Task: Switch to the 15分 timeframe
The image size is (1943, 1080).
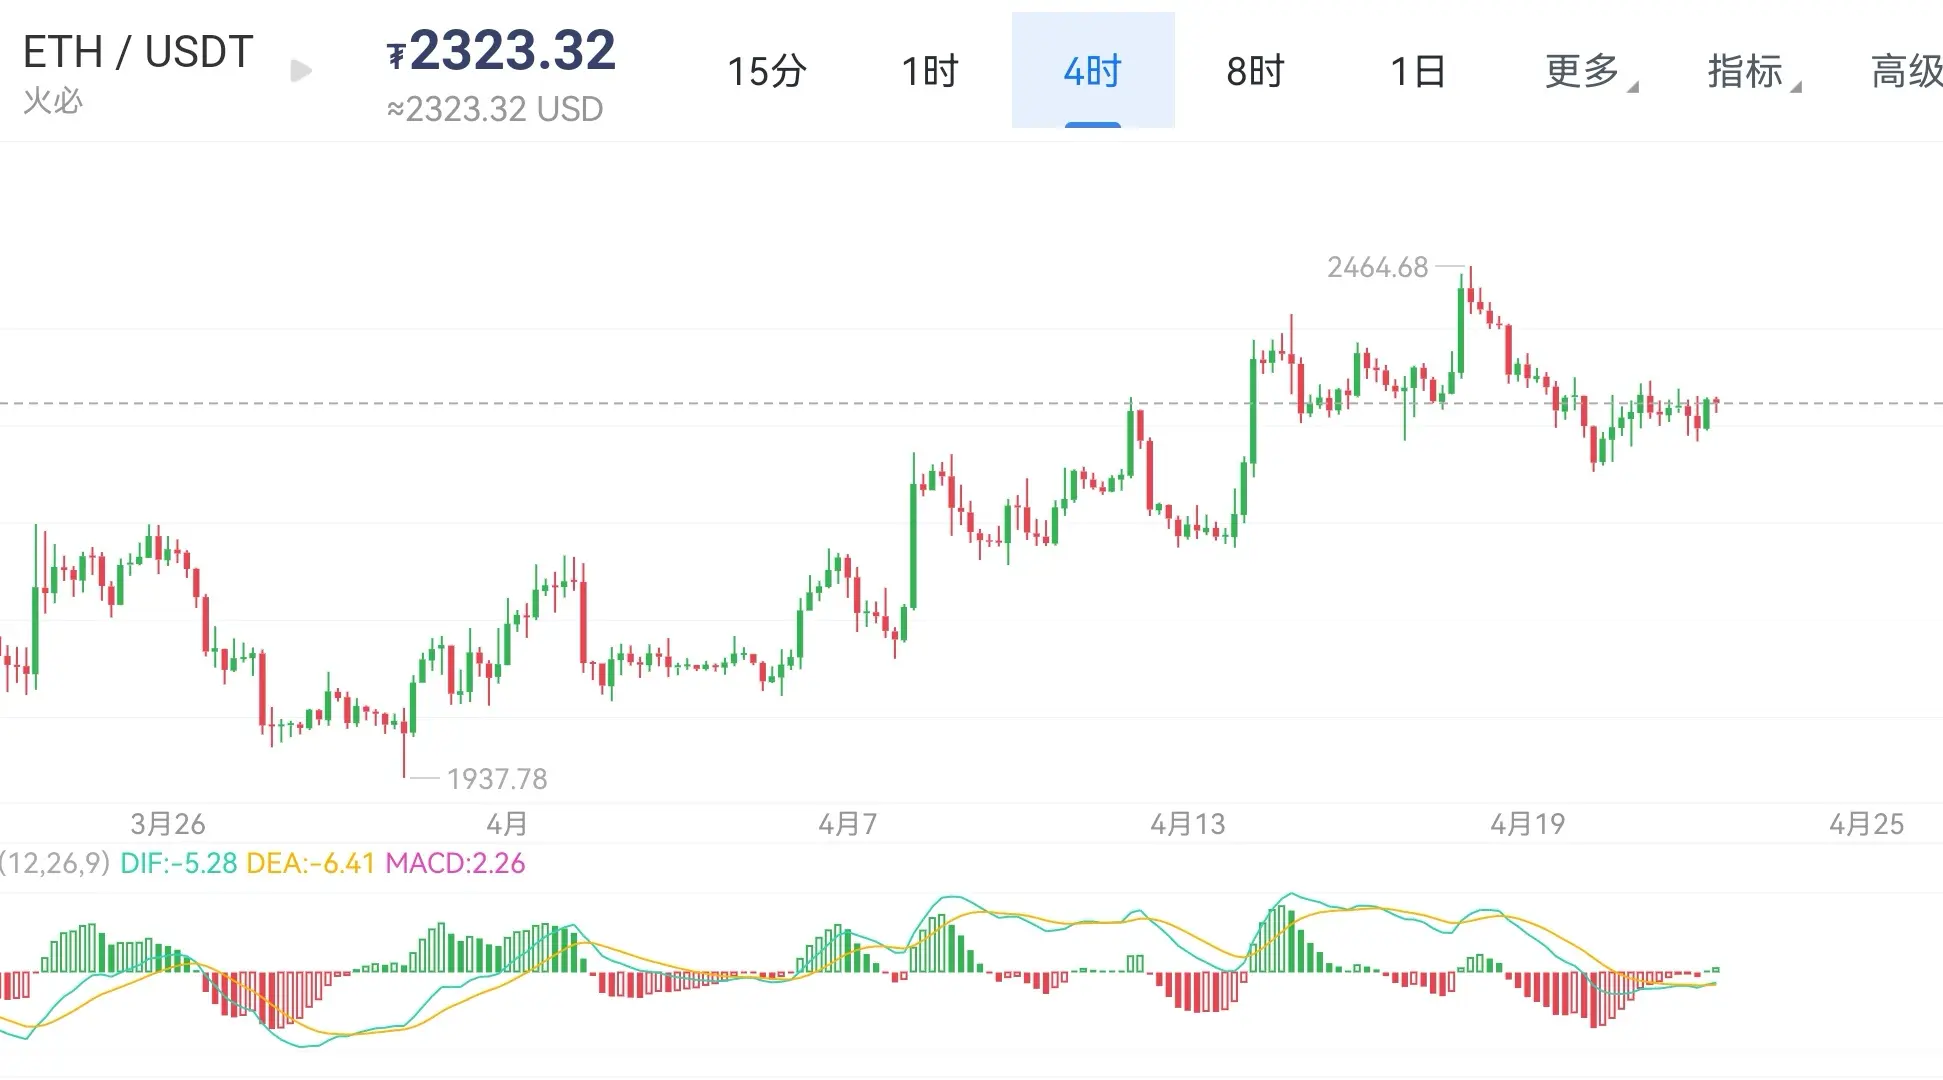Action: [766, 71]
